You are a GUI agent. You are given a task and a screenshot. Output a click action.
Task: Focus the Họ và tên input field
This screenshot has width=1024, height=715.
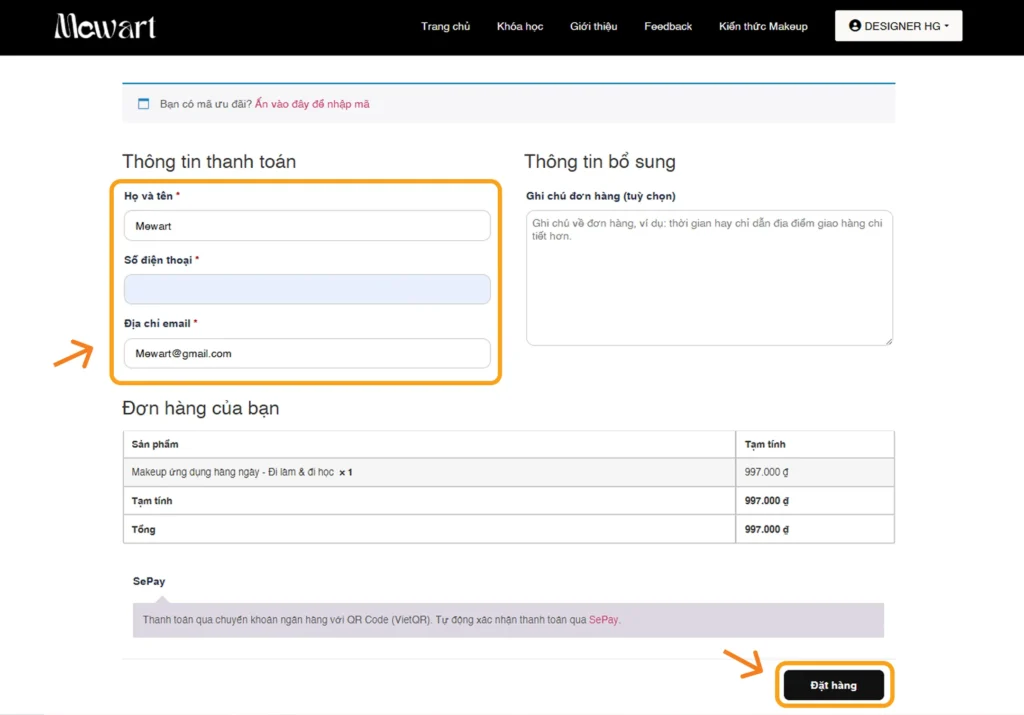pyautogui.click(x=307, y=226)
